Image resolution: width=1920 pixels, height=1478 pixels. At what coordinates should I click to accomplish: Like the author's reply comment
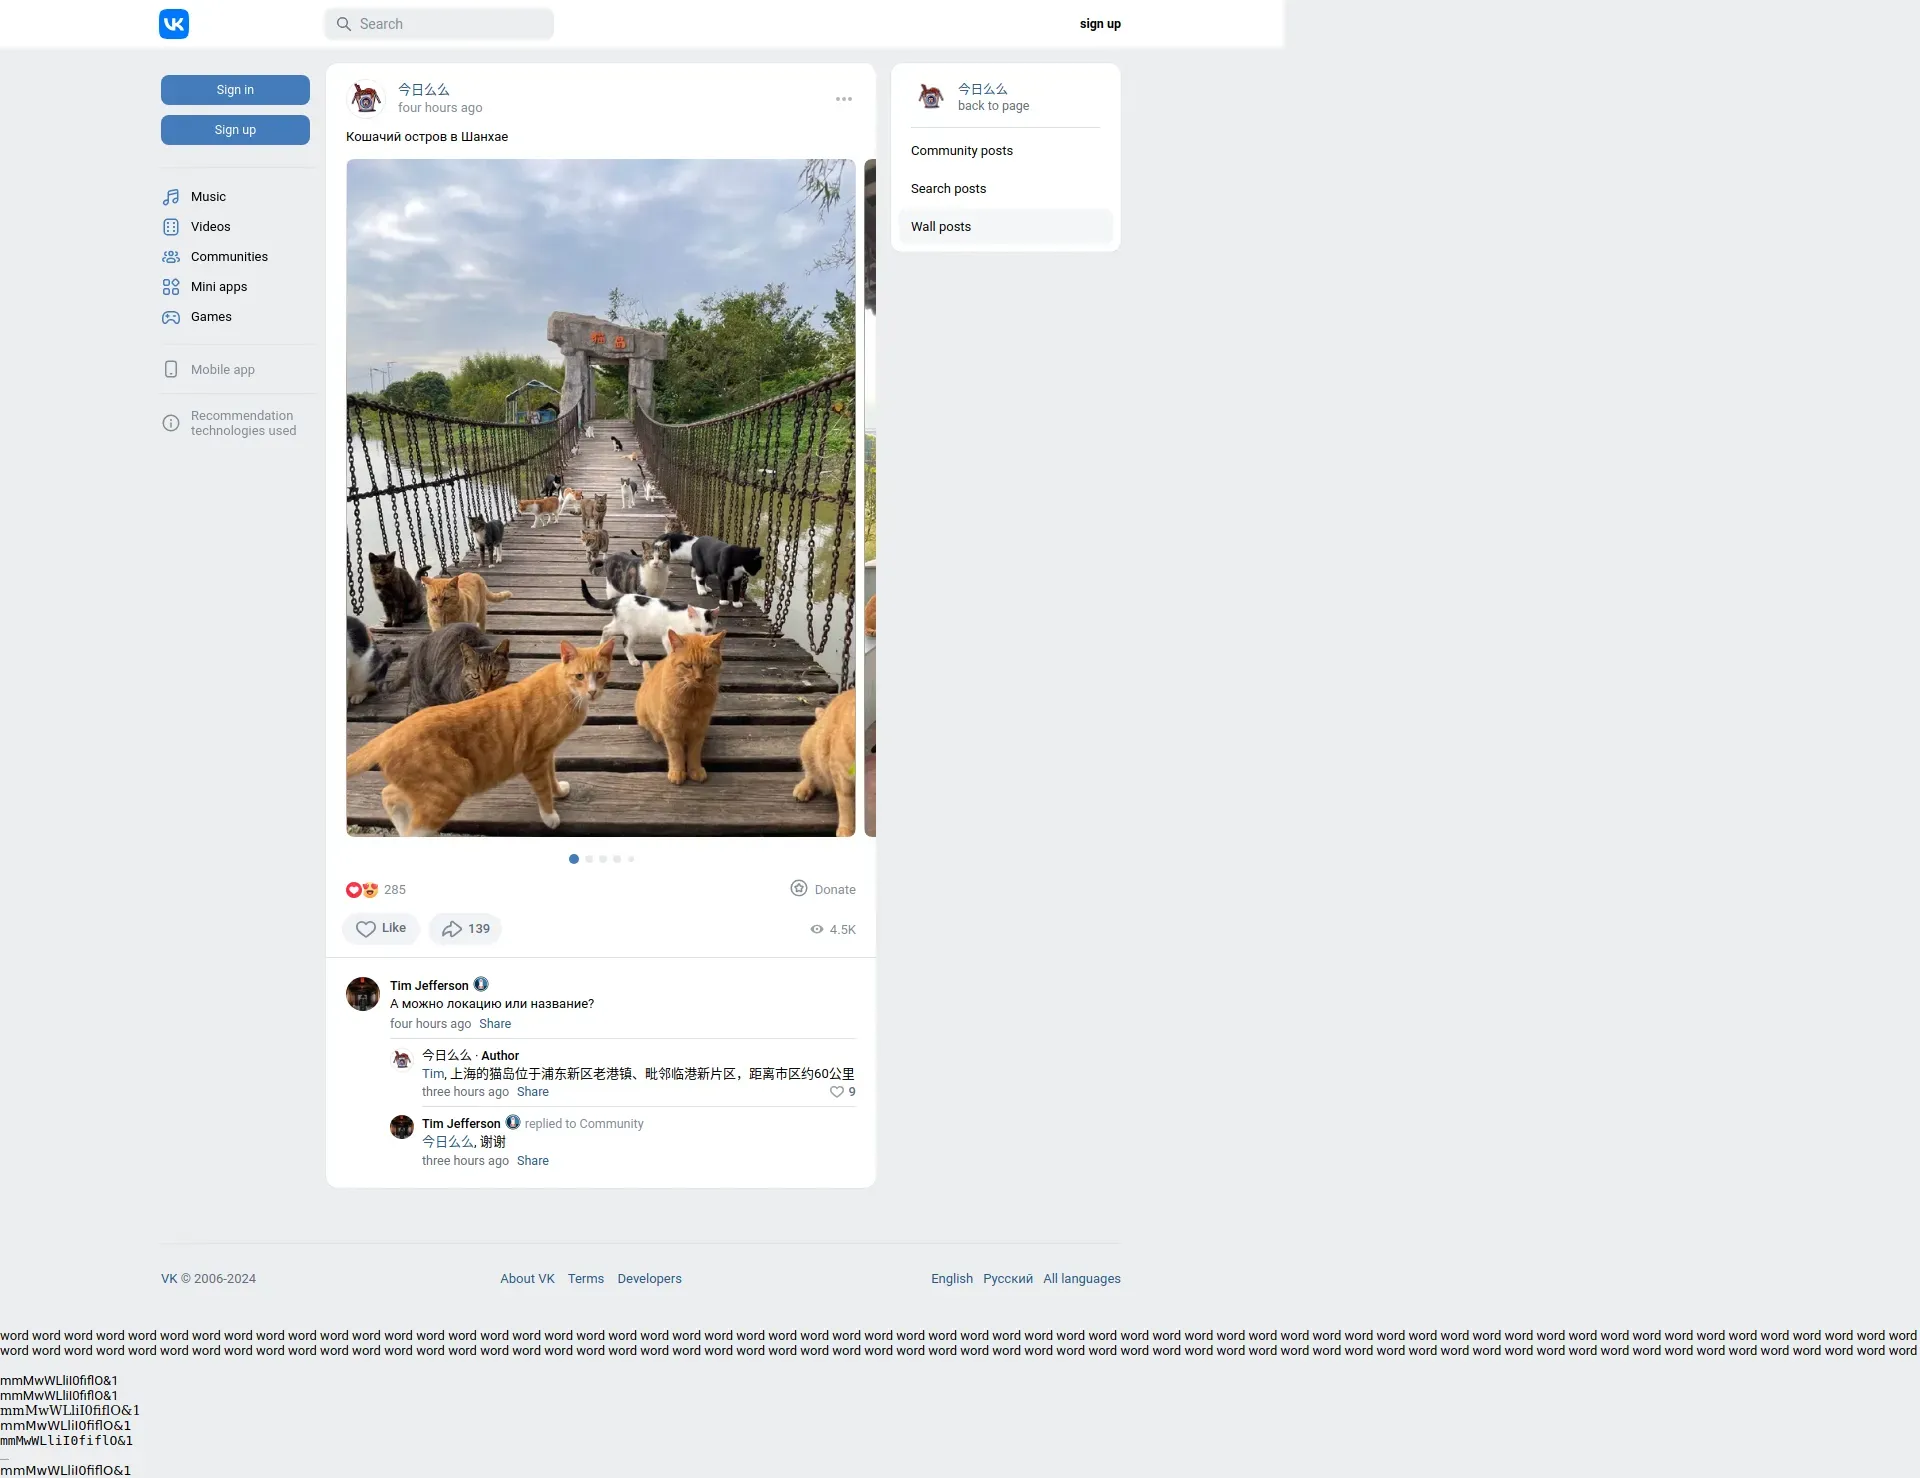[x=837, y=1092]
